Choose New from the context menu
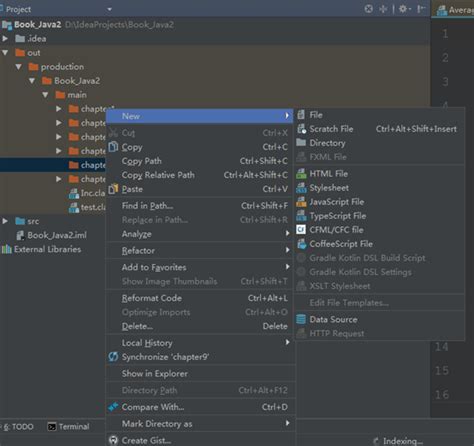 (200, 116)
